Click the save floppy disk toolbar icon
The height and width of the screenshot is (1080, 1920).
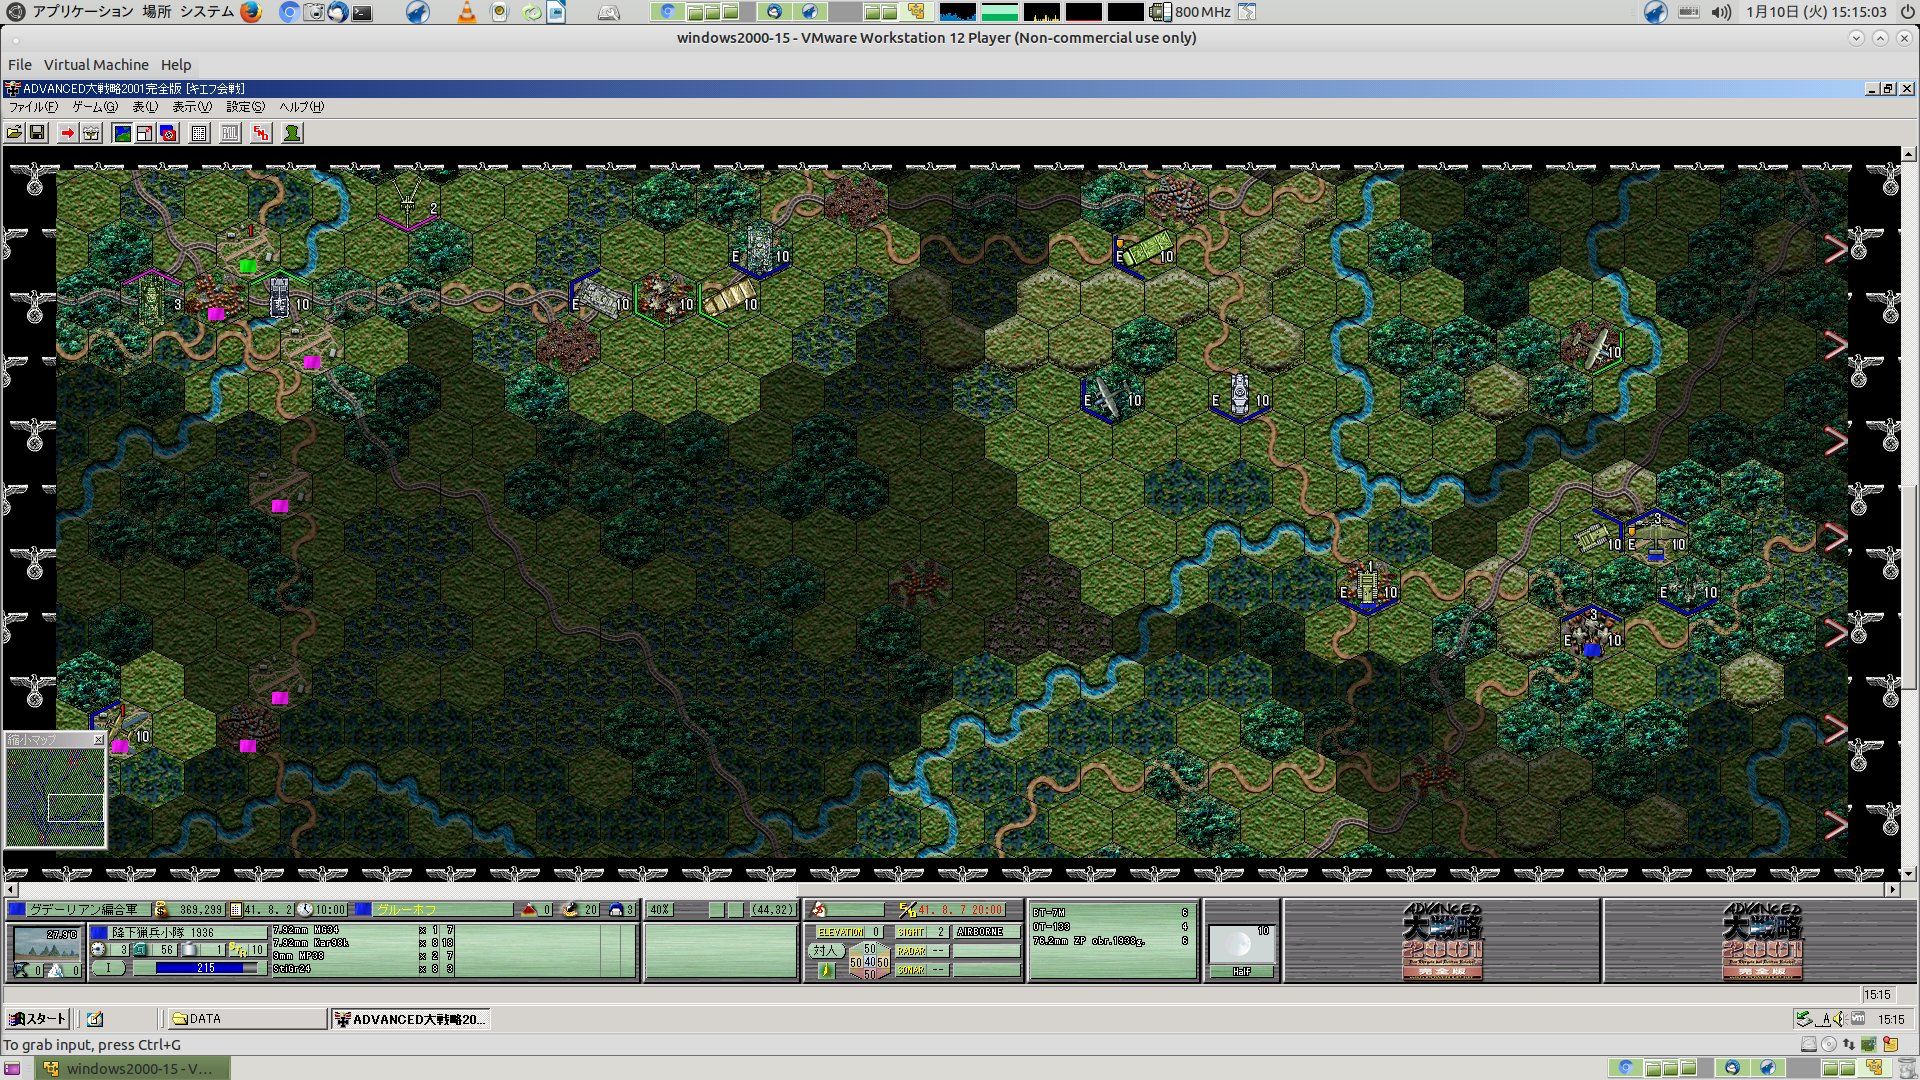pyautogui.click(x=37, y=133)
